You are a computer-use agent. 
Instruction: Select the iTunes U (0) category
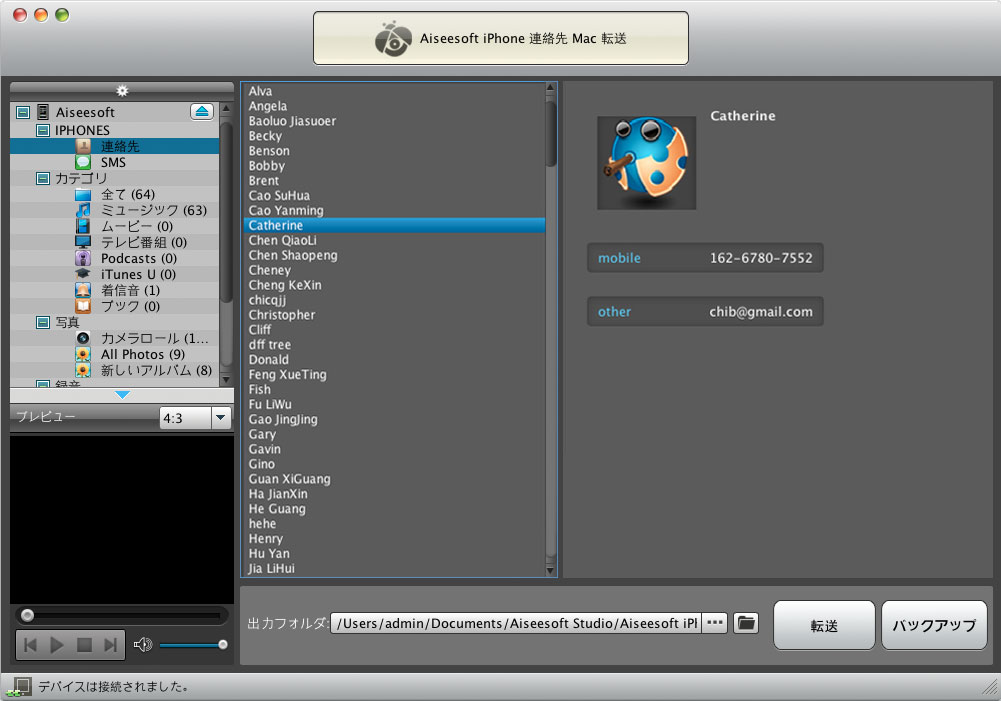coord(138,274)
